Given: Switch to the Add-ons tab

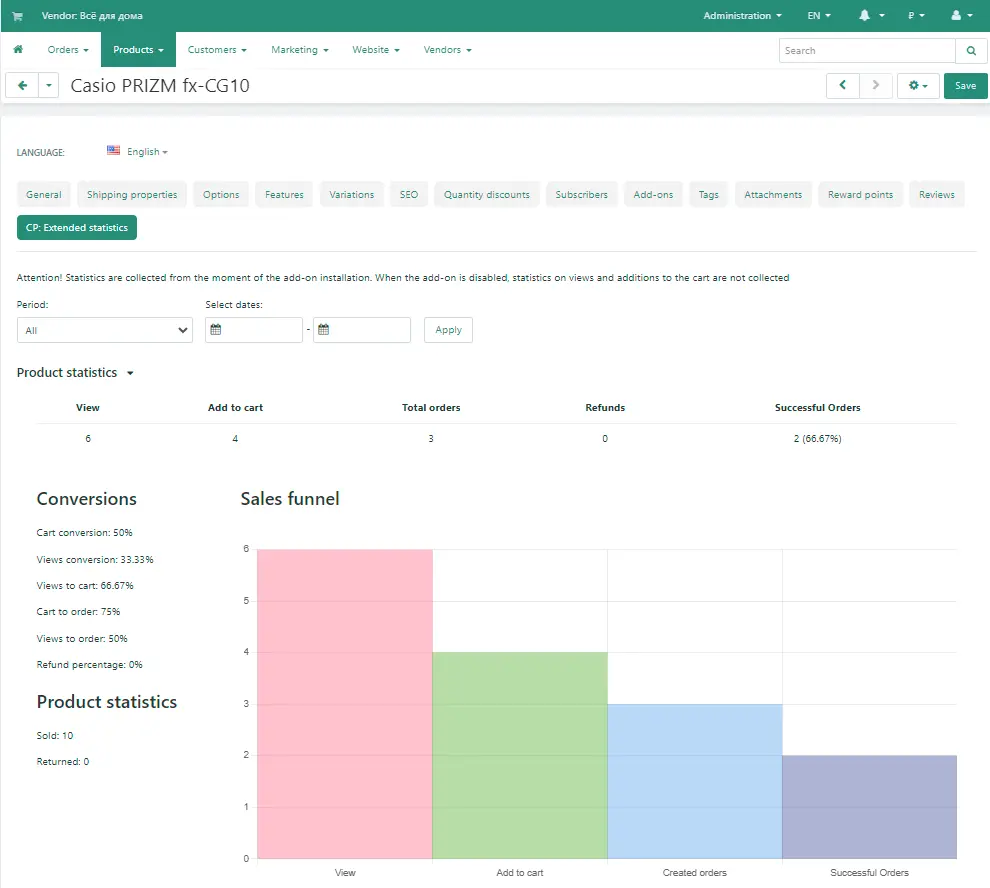Looking at the screenshot, I should (653, 195).
